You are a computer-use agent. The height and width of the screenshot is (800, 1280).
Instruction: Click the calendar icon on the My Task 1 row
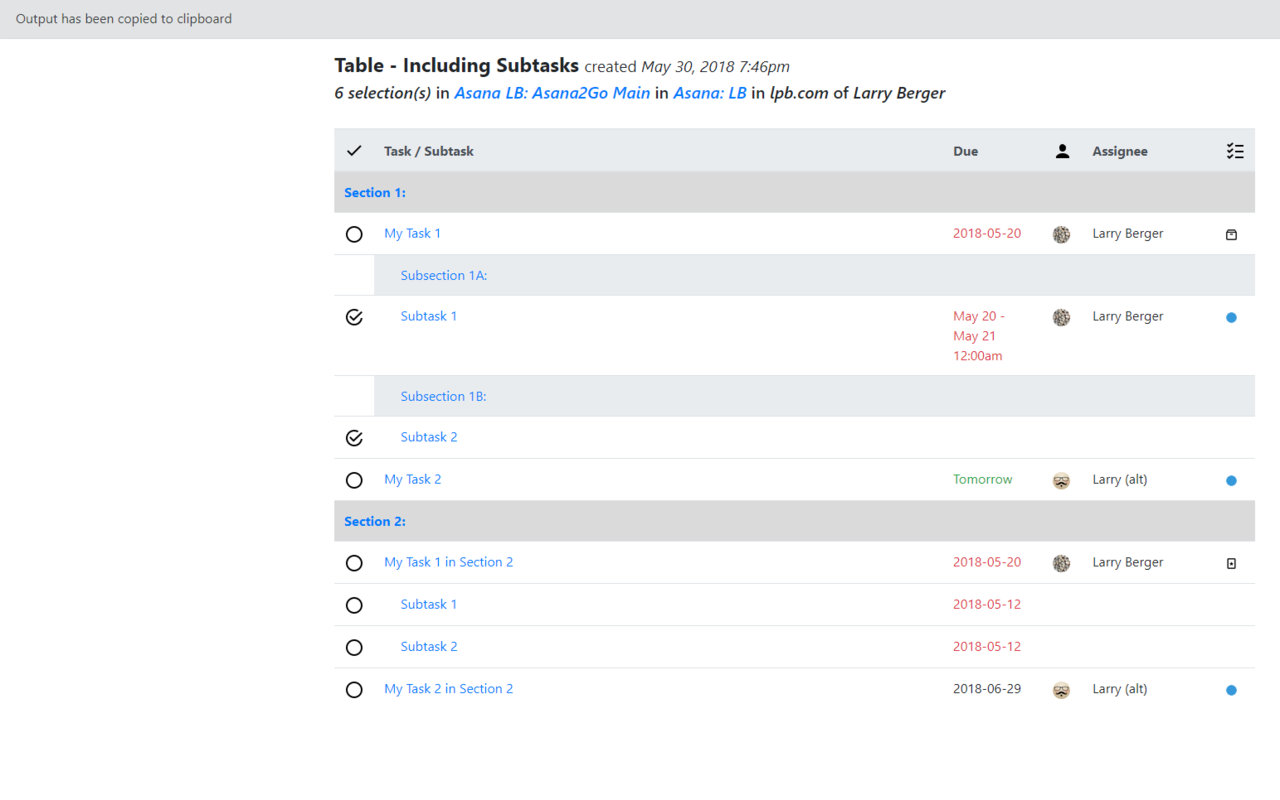pyautogui.click(x=1231, y=233)
